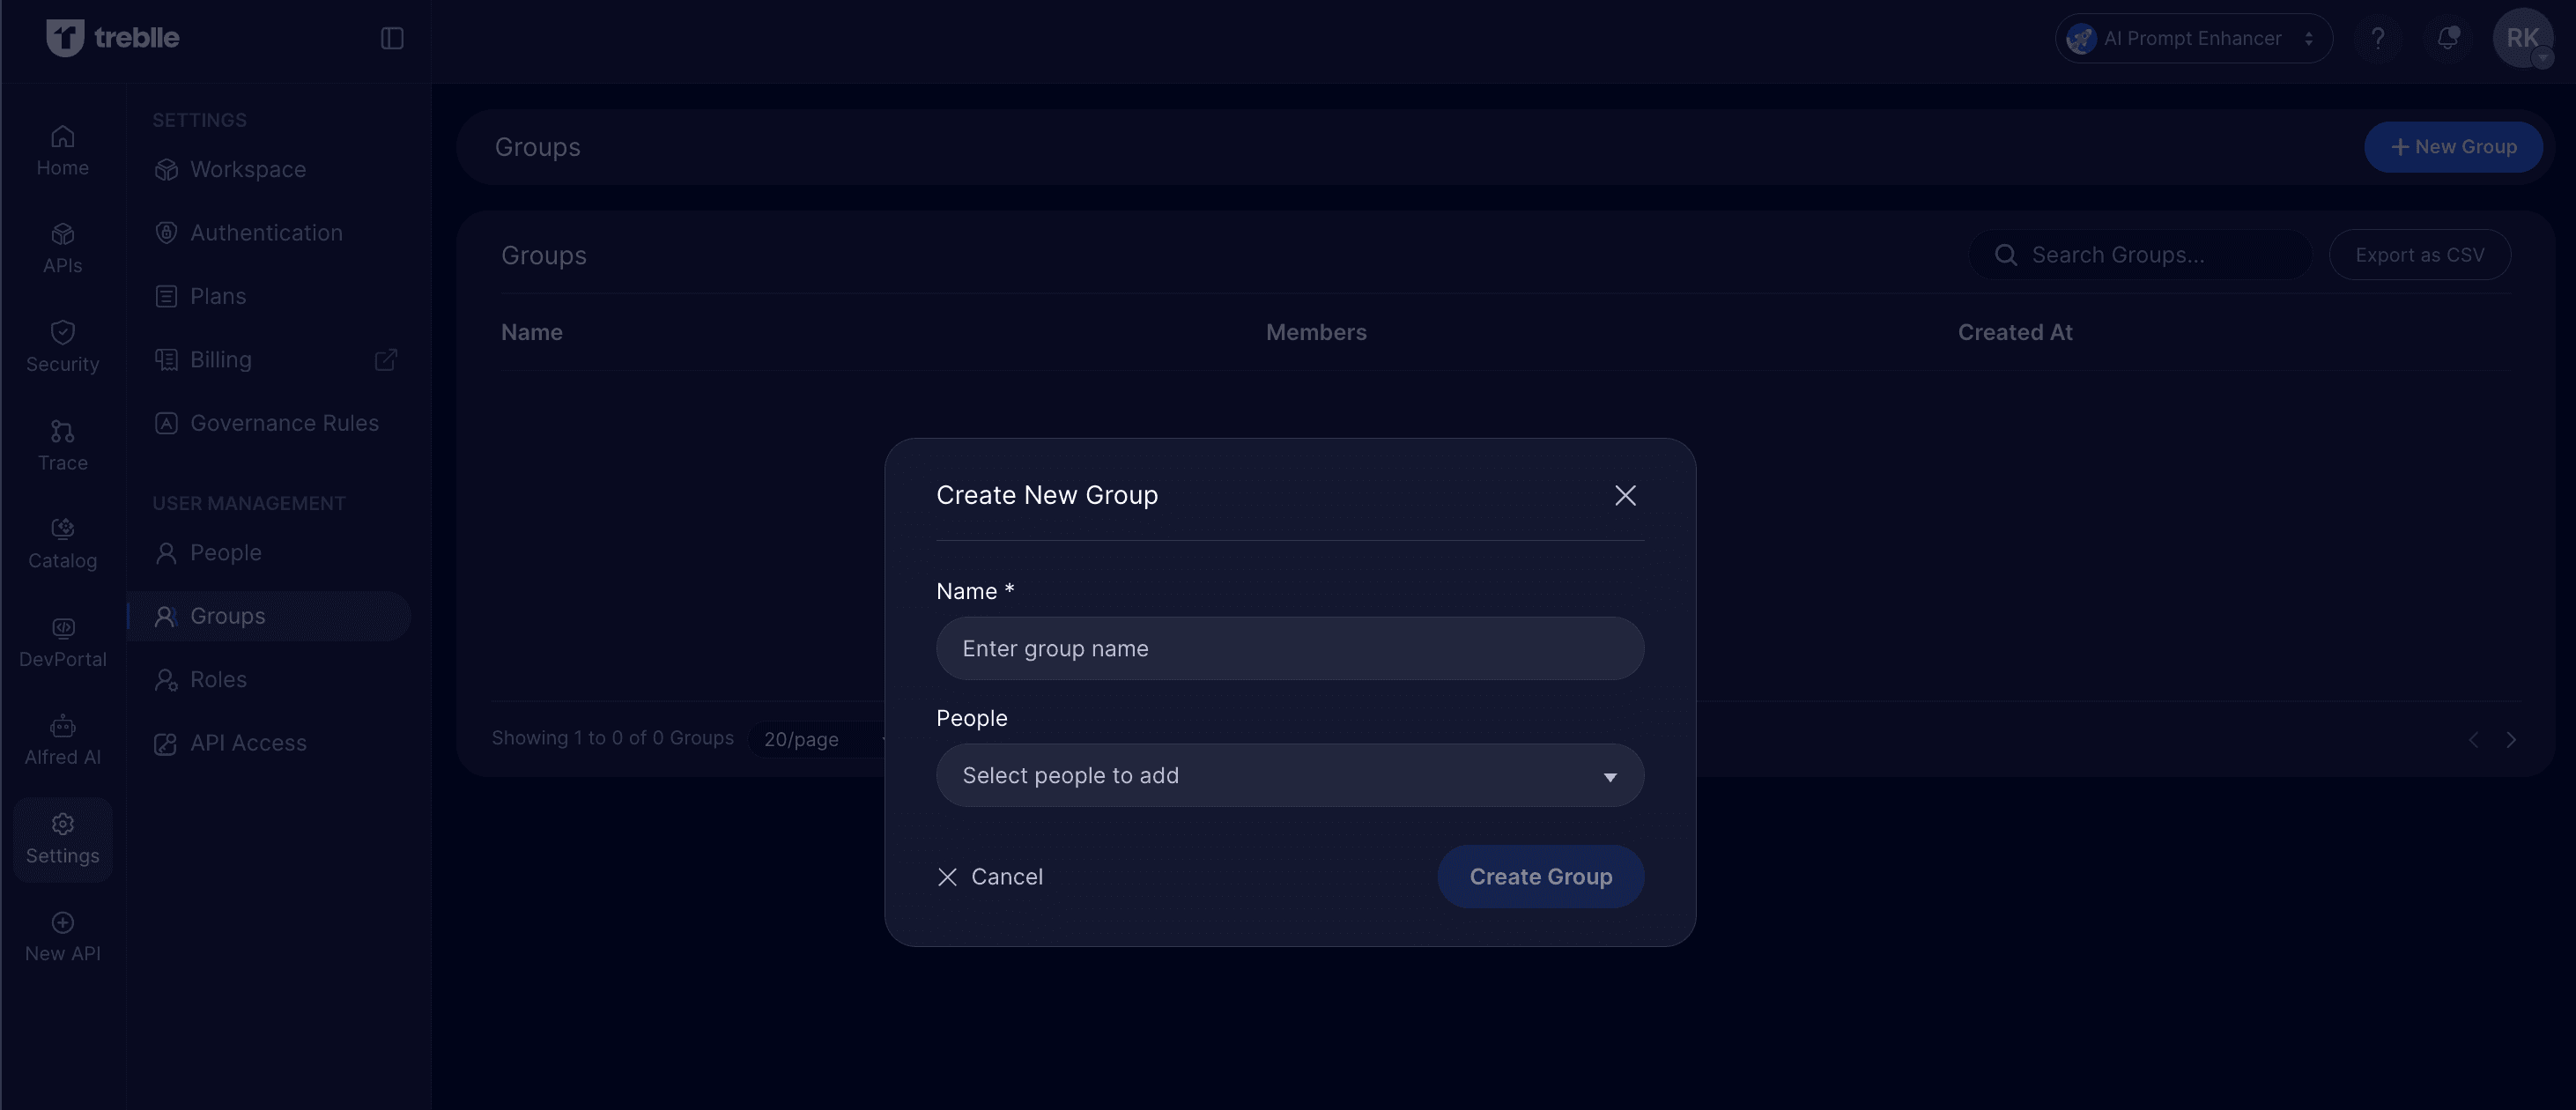Screen dimensions: 2576x1110
Task: Open the Select people to add dropdown
Action: (x=1289, y=775)
